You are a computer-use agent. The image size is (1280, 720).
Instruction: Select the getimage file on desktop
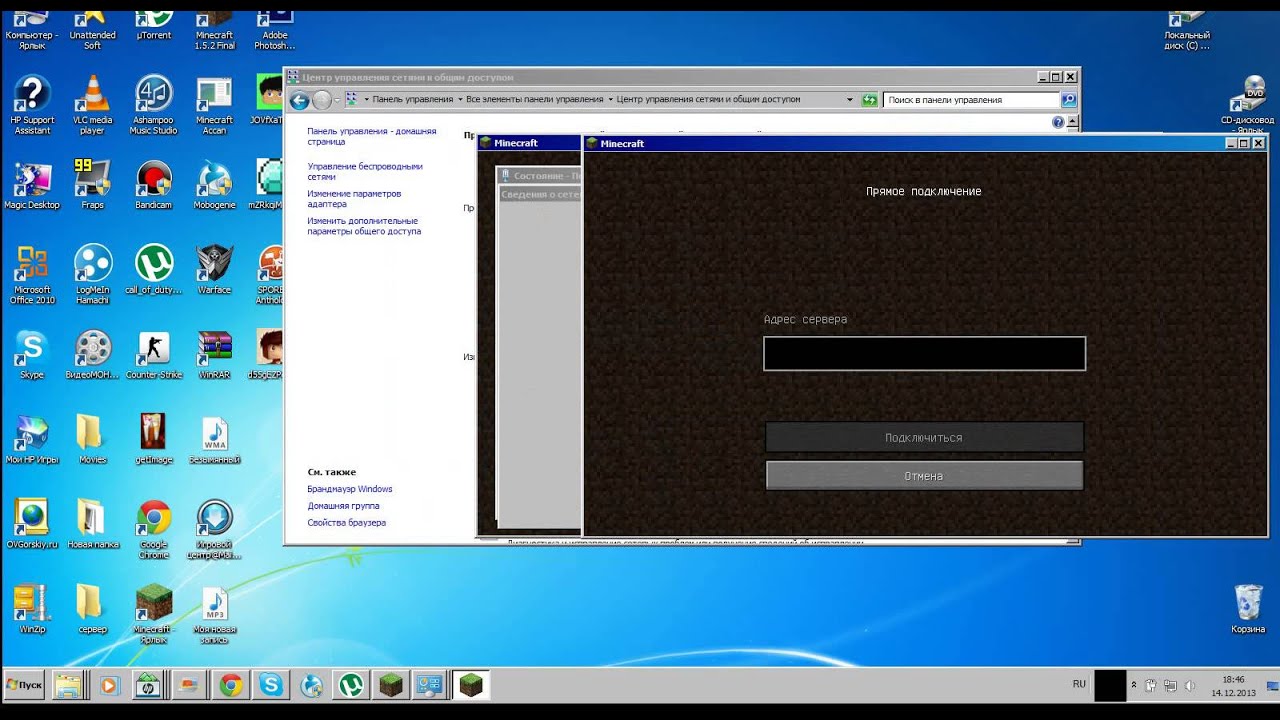(x=154, y=440)
